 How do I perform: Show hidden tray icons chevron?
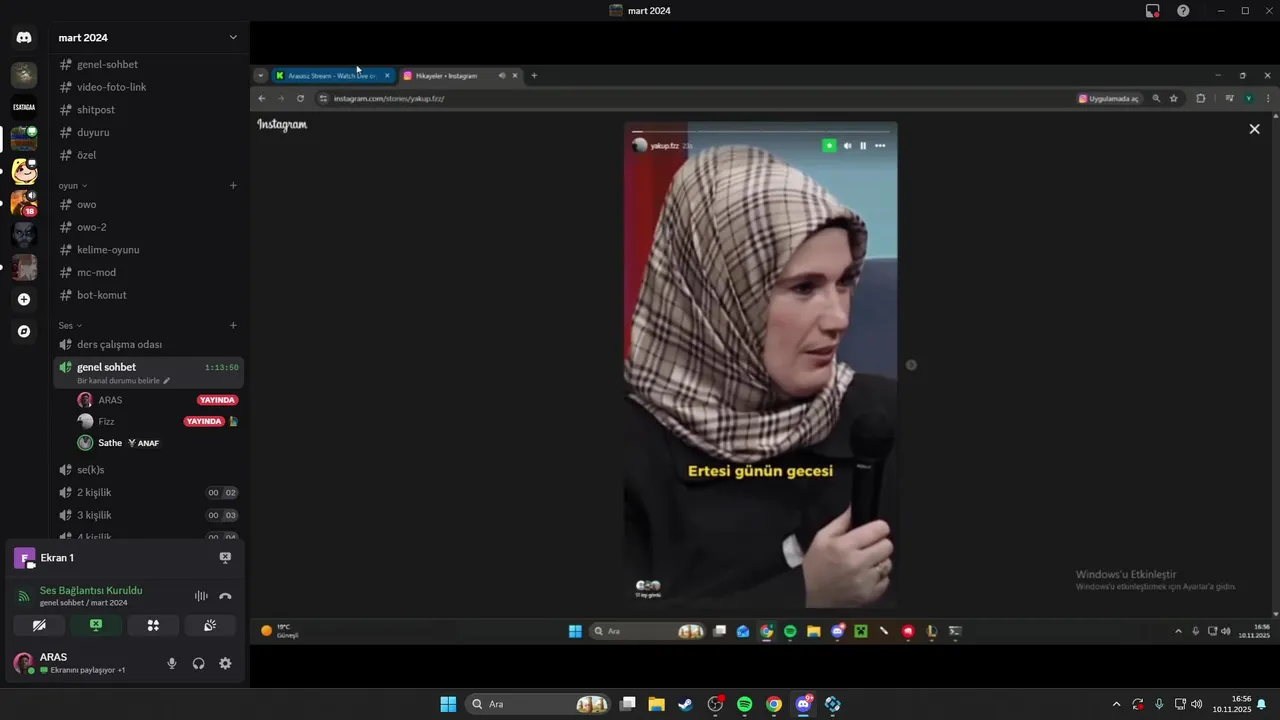(x=1116, y=704)
